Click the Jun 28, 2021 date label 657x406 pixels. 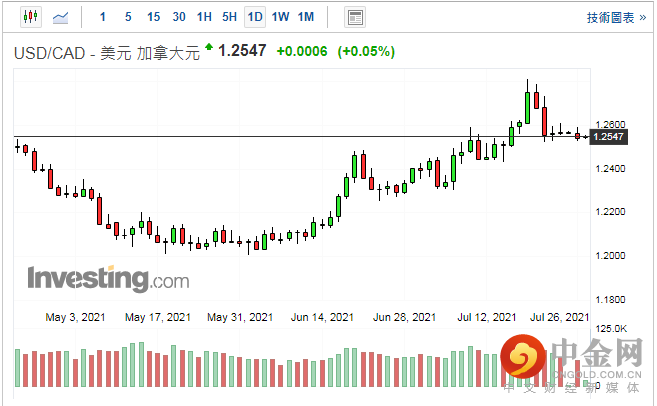pos(404,317)
